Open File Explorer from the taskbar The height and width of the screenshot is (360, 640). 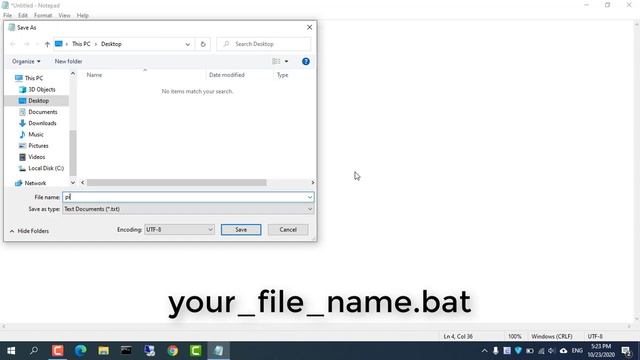pos(103,351)
